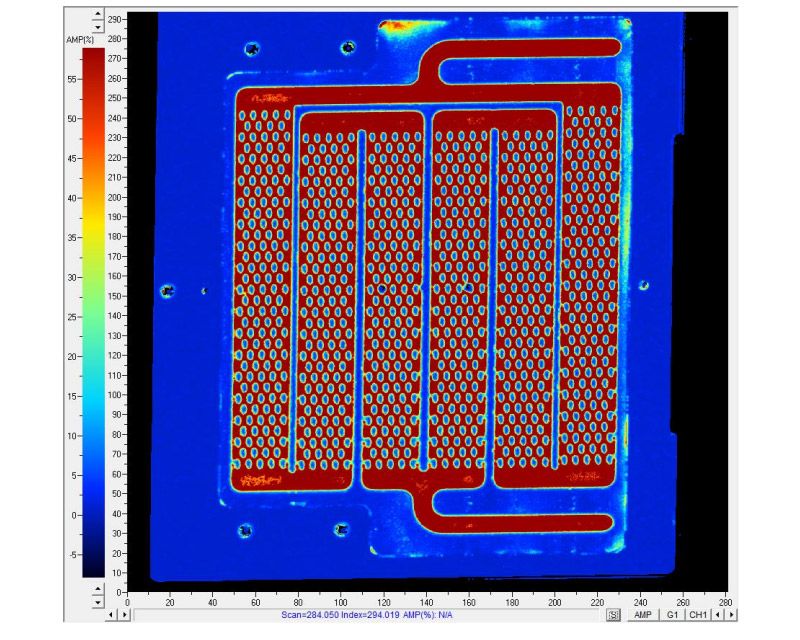Viewport: 800px width, 640px height.
Task: Select the CH1 channel tab
Action: (698, 615)
